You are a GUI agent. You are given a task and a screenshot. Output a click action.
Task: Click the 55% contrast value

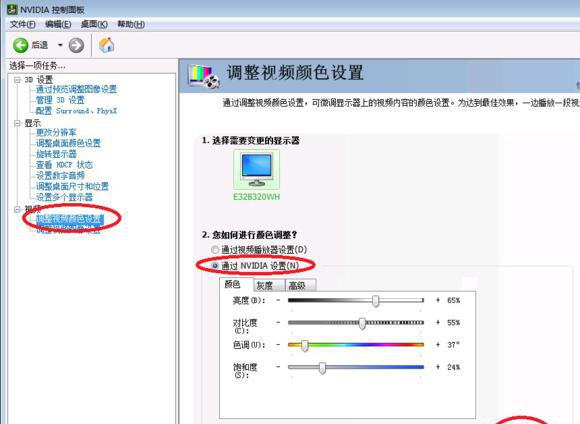click(453, 323)
